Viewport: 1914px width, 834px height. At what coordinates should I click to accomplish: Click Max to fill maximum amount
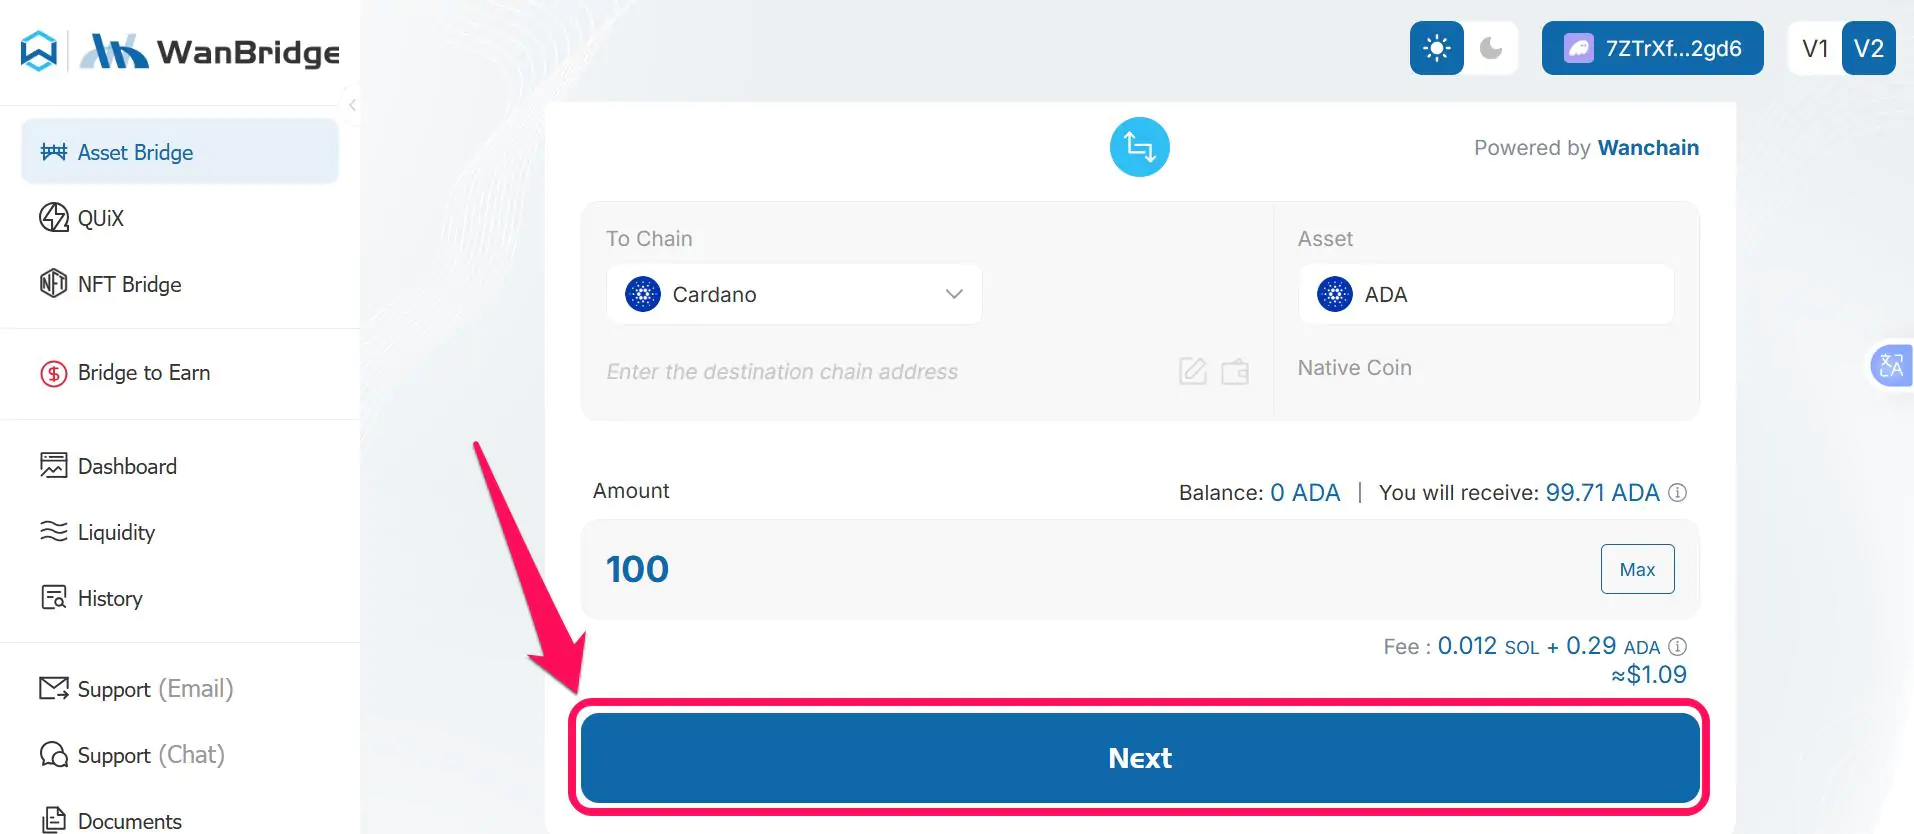pos(1637,568)
